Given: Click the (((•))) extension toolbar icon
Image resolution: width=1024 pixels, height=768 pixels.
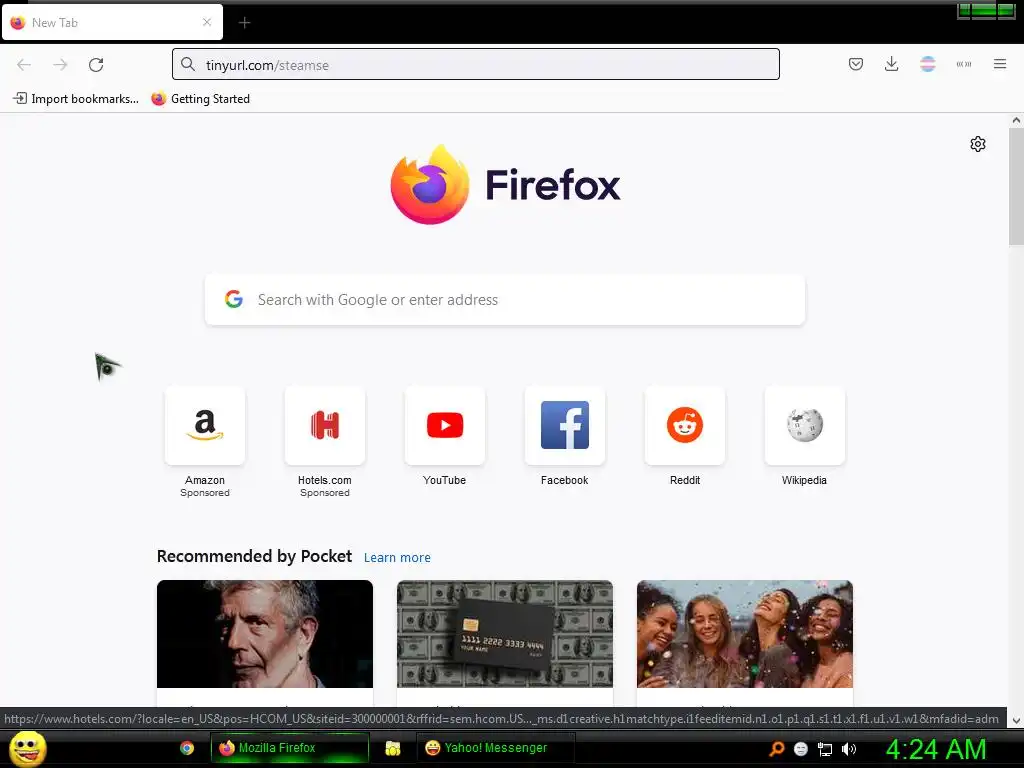Looking at the screenshot, I should [964, 64].
